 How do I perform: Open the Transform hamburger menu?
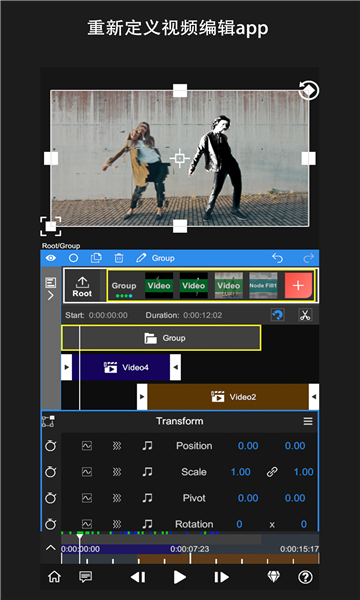pyautogui.click(x=308, y=421)
